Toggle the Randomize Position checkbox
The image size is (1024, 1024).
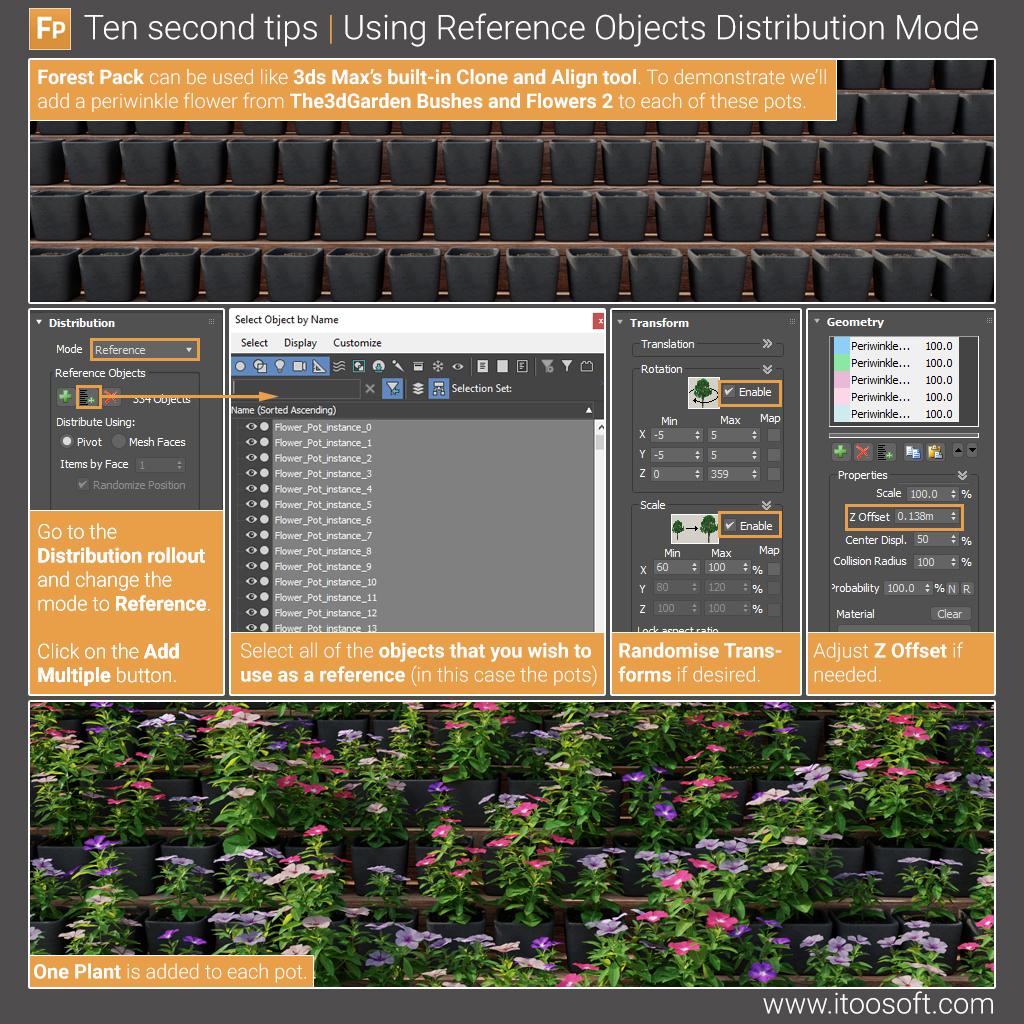pos(83,485)
